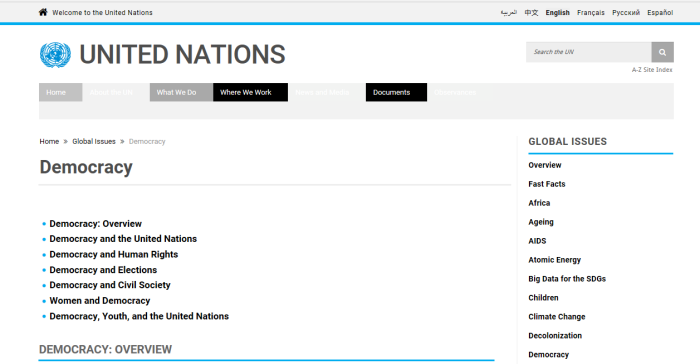Open 'Women and Democracy' link
Screen dimensions: 700x364
[100, 301]
